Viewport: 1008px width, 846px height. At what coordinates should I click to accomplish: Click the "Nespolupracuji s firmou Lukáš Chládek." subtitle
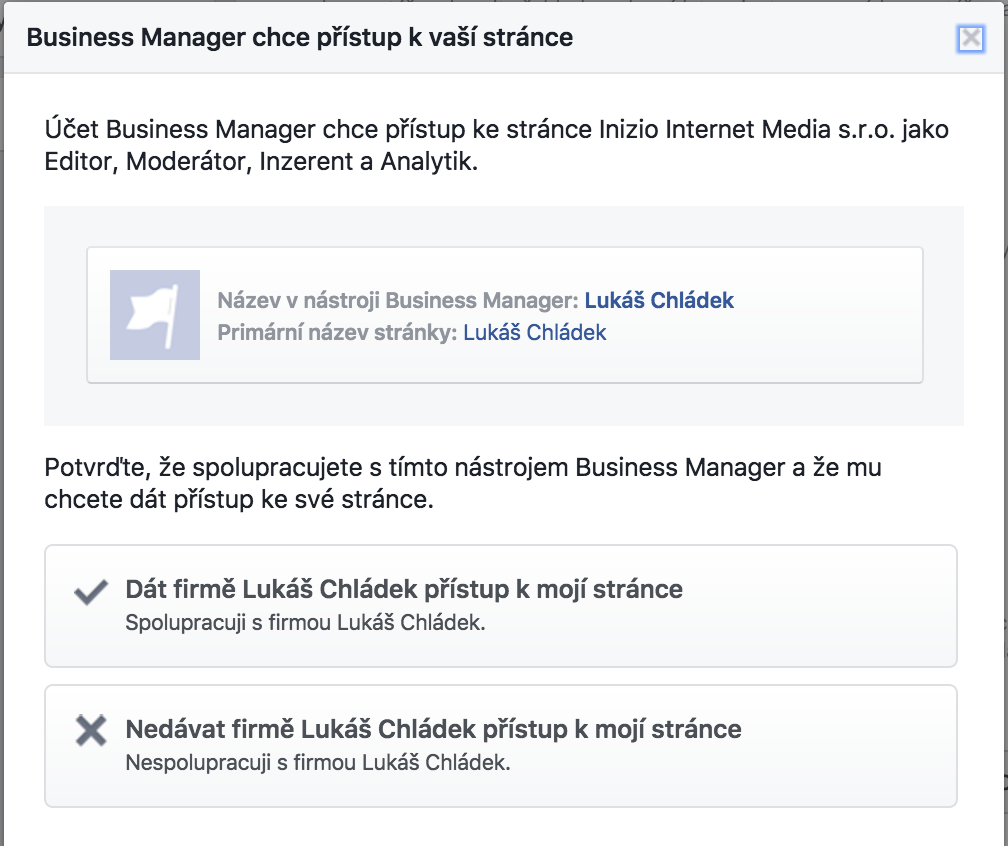coord(318,762)
